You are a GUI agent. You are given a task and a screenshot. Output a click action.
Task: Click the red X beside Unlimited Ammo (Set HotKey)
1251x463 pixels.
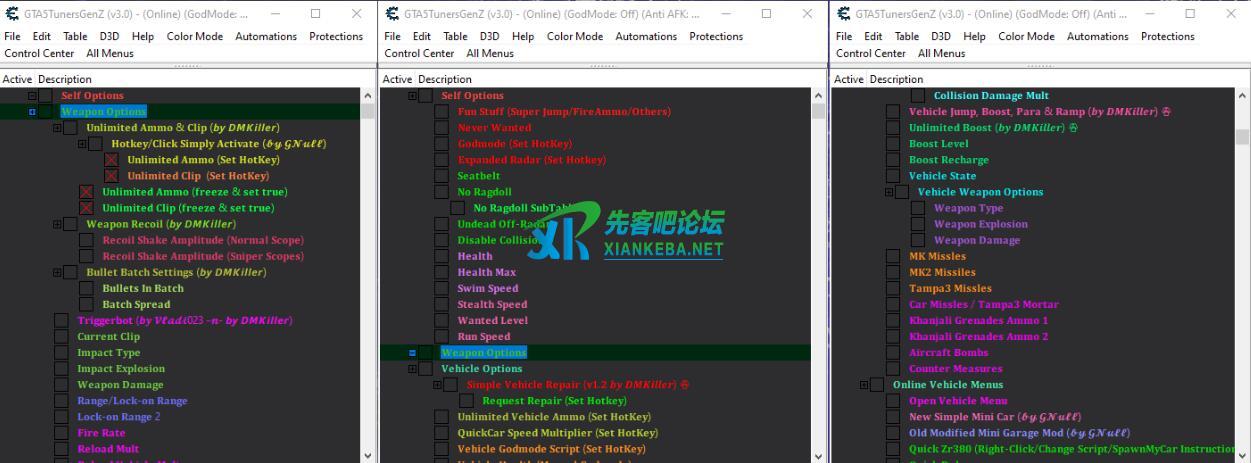coord(111,160)
